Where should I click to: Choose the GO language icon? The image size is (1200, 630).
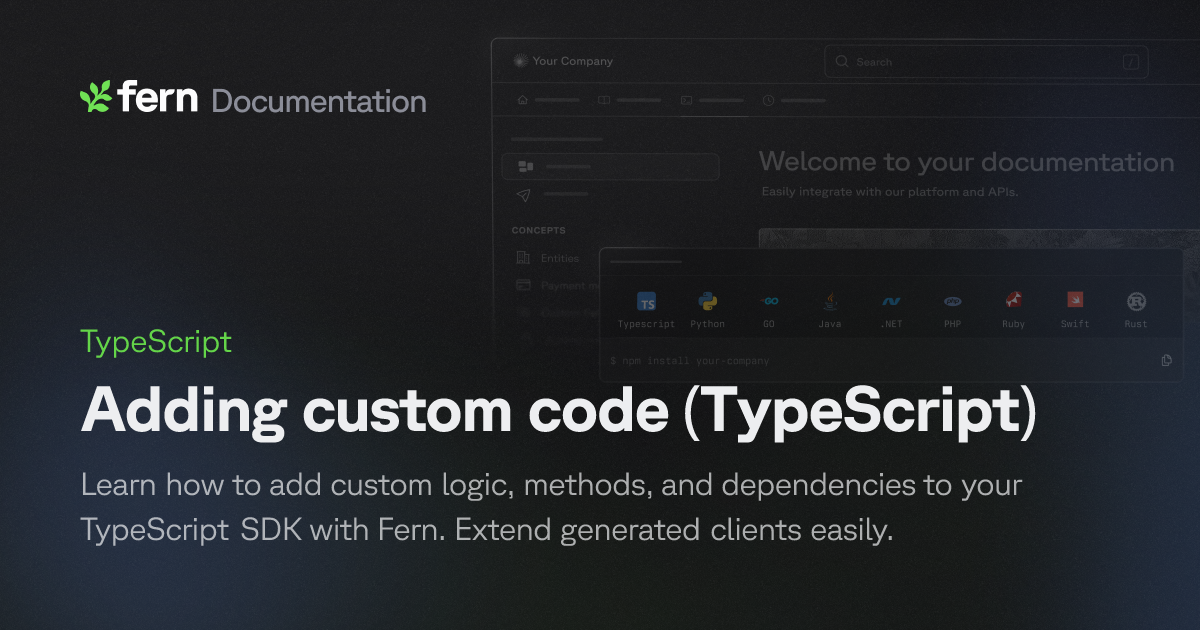[769, 301]
